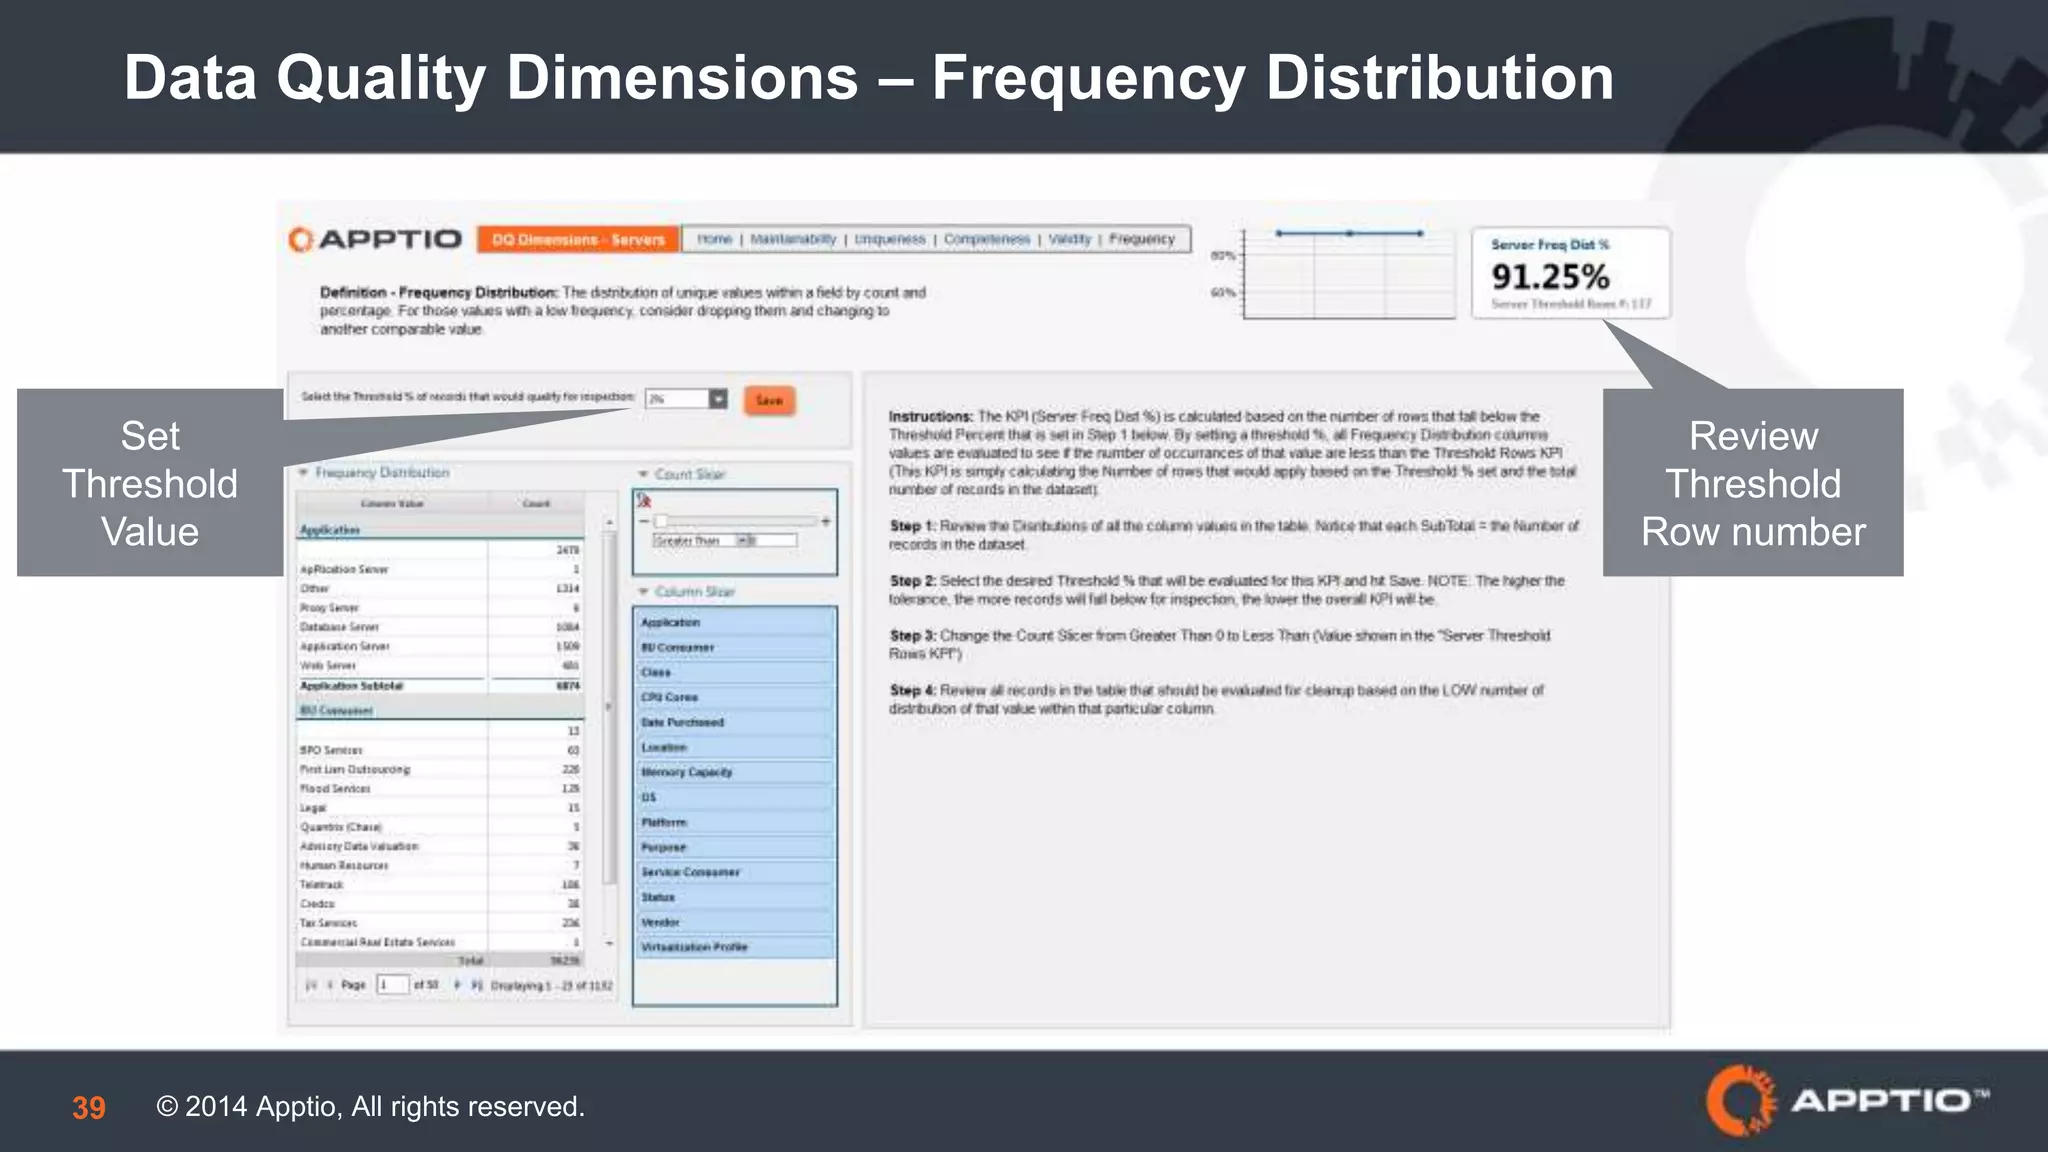Collapse the Frequency Distribution section

[x=303, y=473]
